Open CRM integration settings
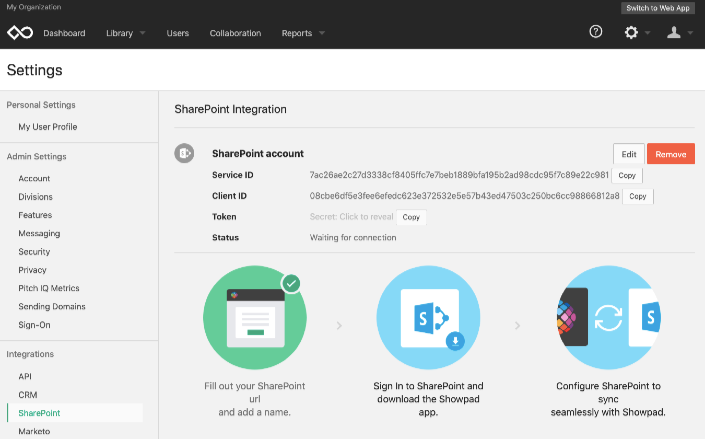The height and width of the screenshot is (439, 705). (x=28, y=395)
